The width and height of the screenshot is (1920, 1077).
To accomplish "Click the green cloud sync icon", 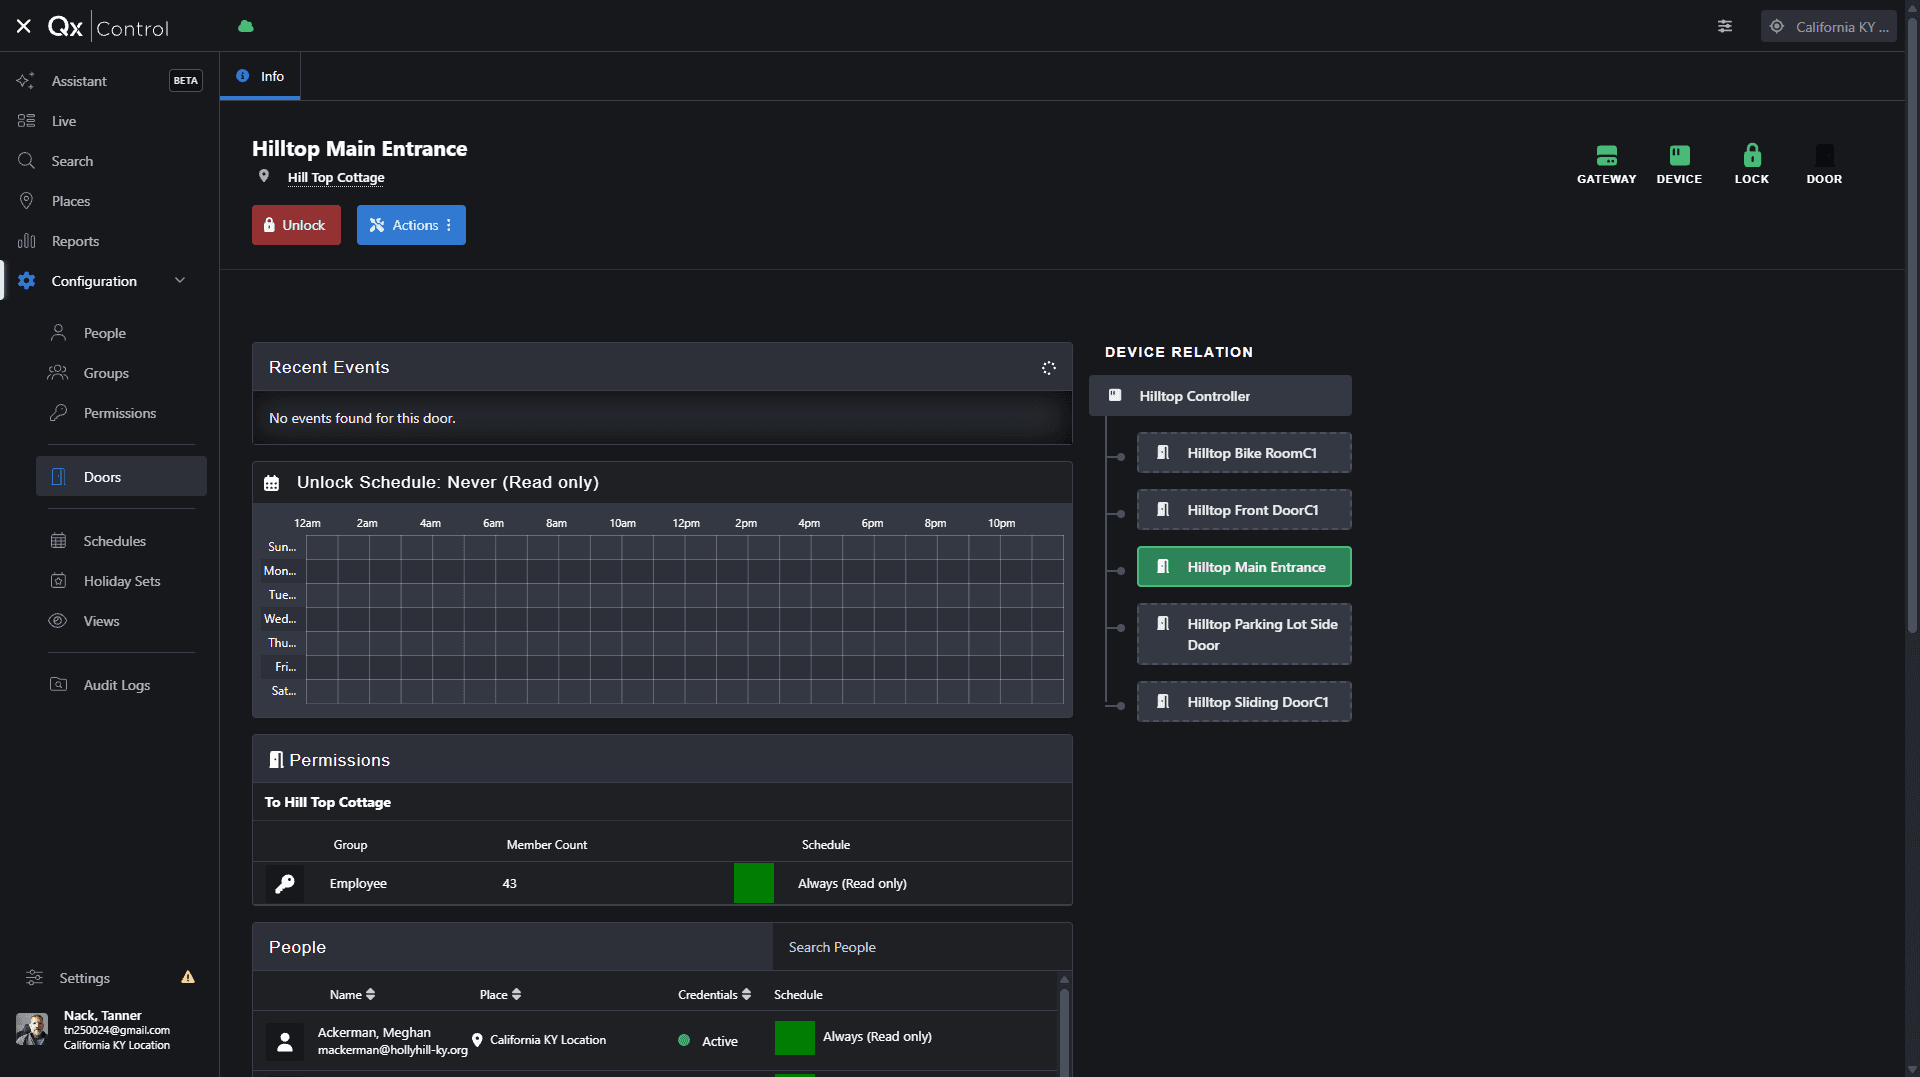I will (x=246, y=27).
